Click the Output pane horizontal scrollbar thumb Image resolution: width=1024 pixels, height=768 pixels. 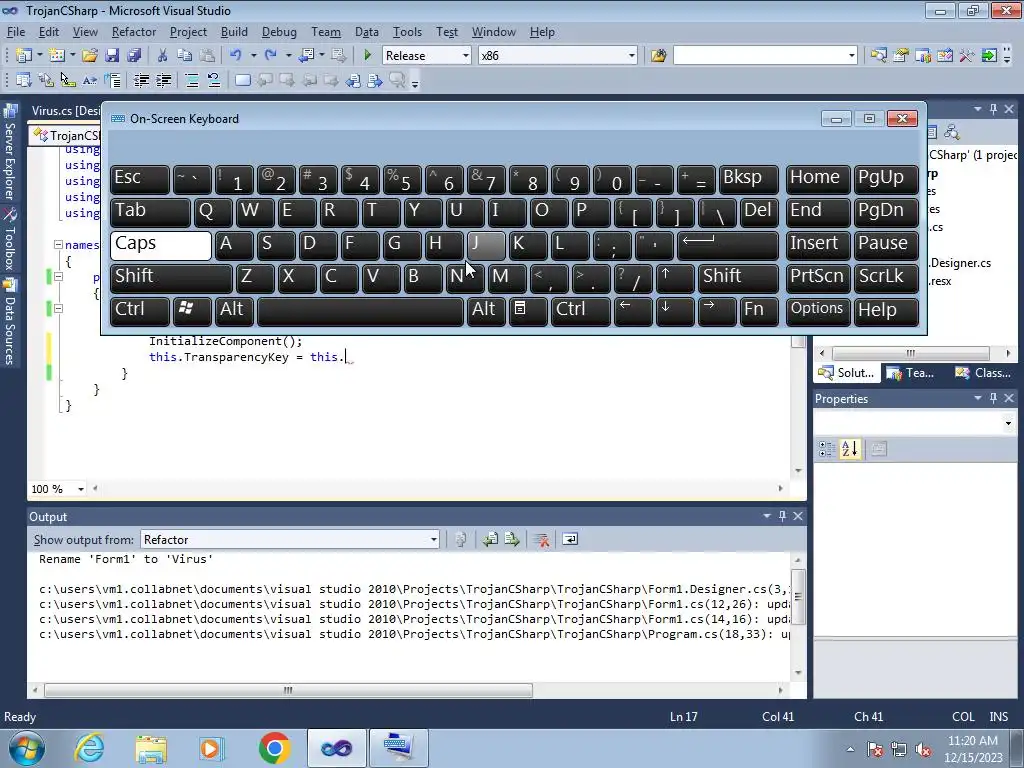(288, 690)
